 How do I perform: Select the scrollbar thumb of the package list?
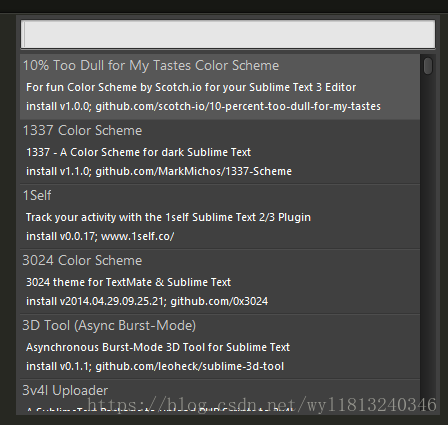point(428,66)
